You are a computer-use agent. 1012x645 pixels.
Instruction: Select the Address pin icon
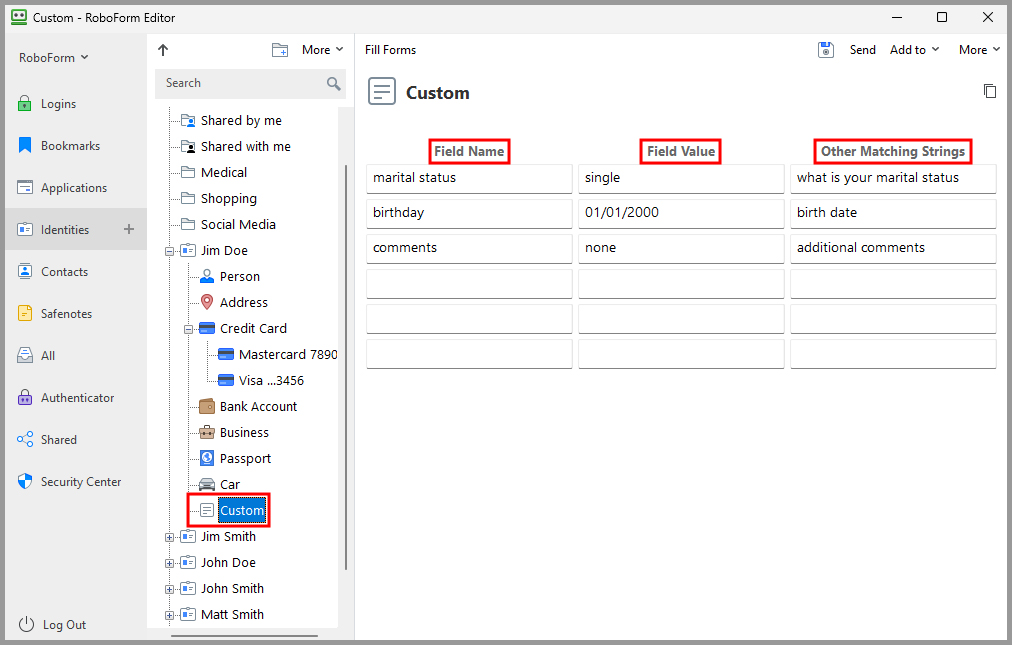(x=207, y=302)
